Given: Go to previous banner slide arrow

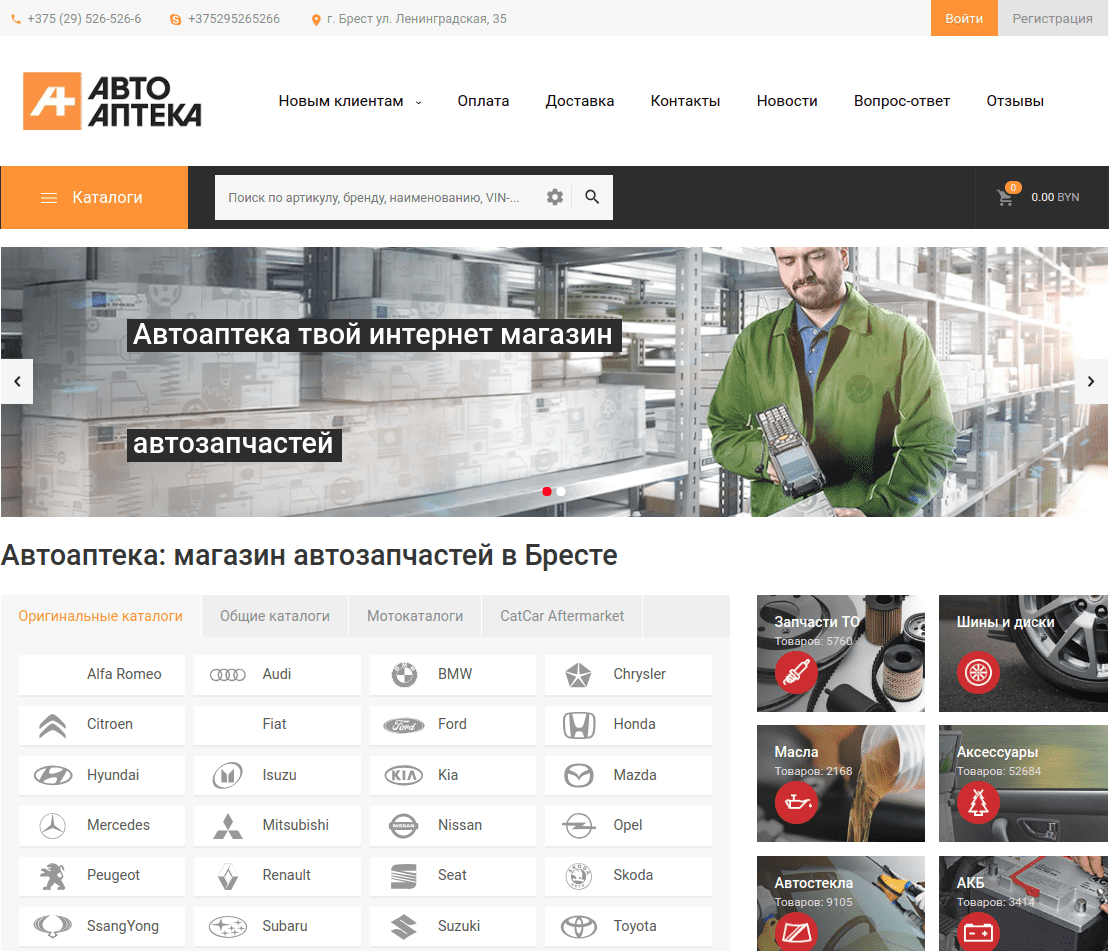Looking at the screenshot, I should coord(17,381).
